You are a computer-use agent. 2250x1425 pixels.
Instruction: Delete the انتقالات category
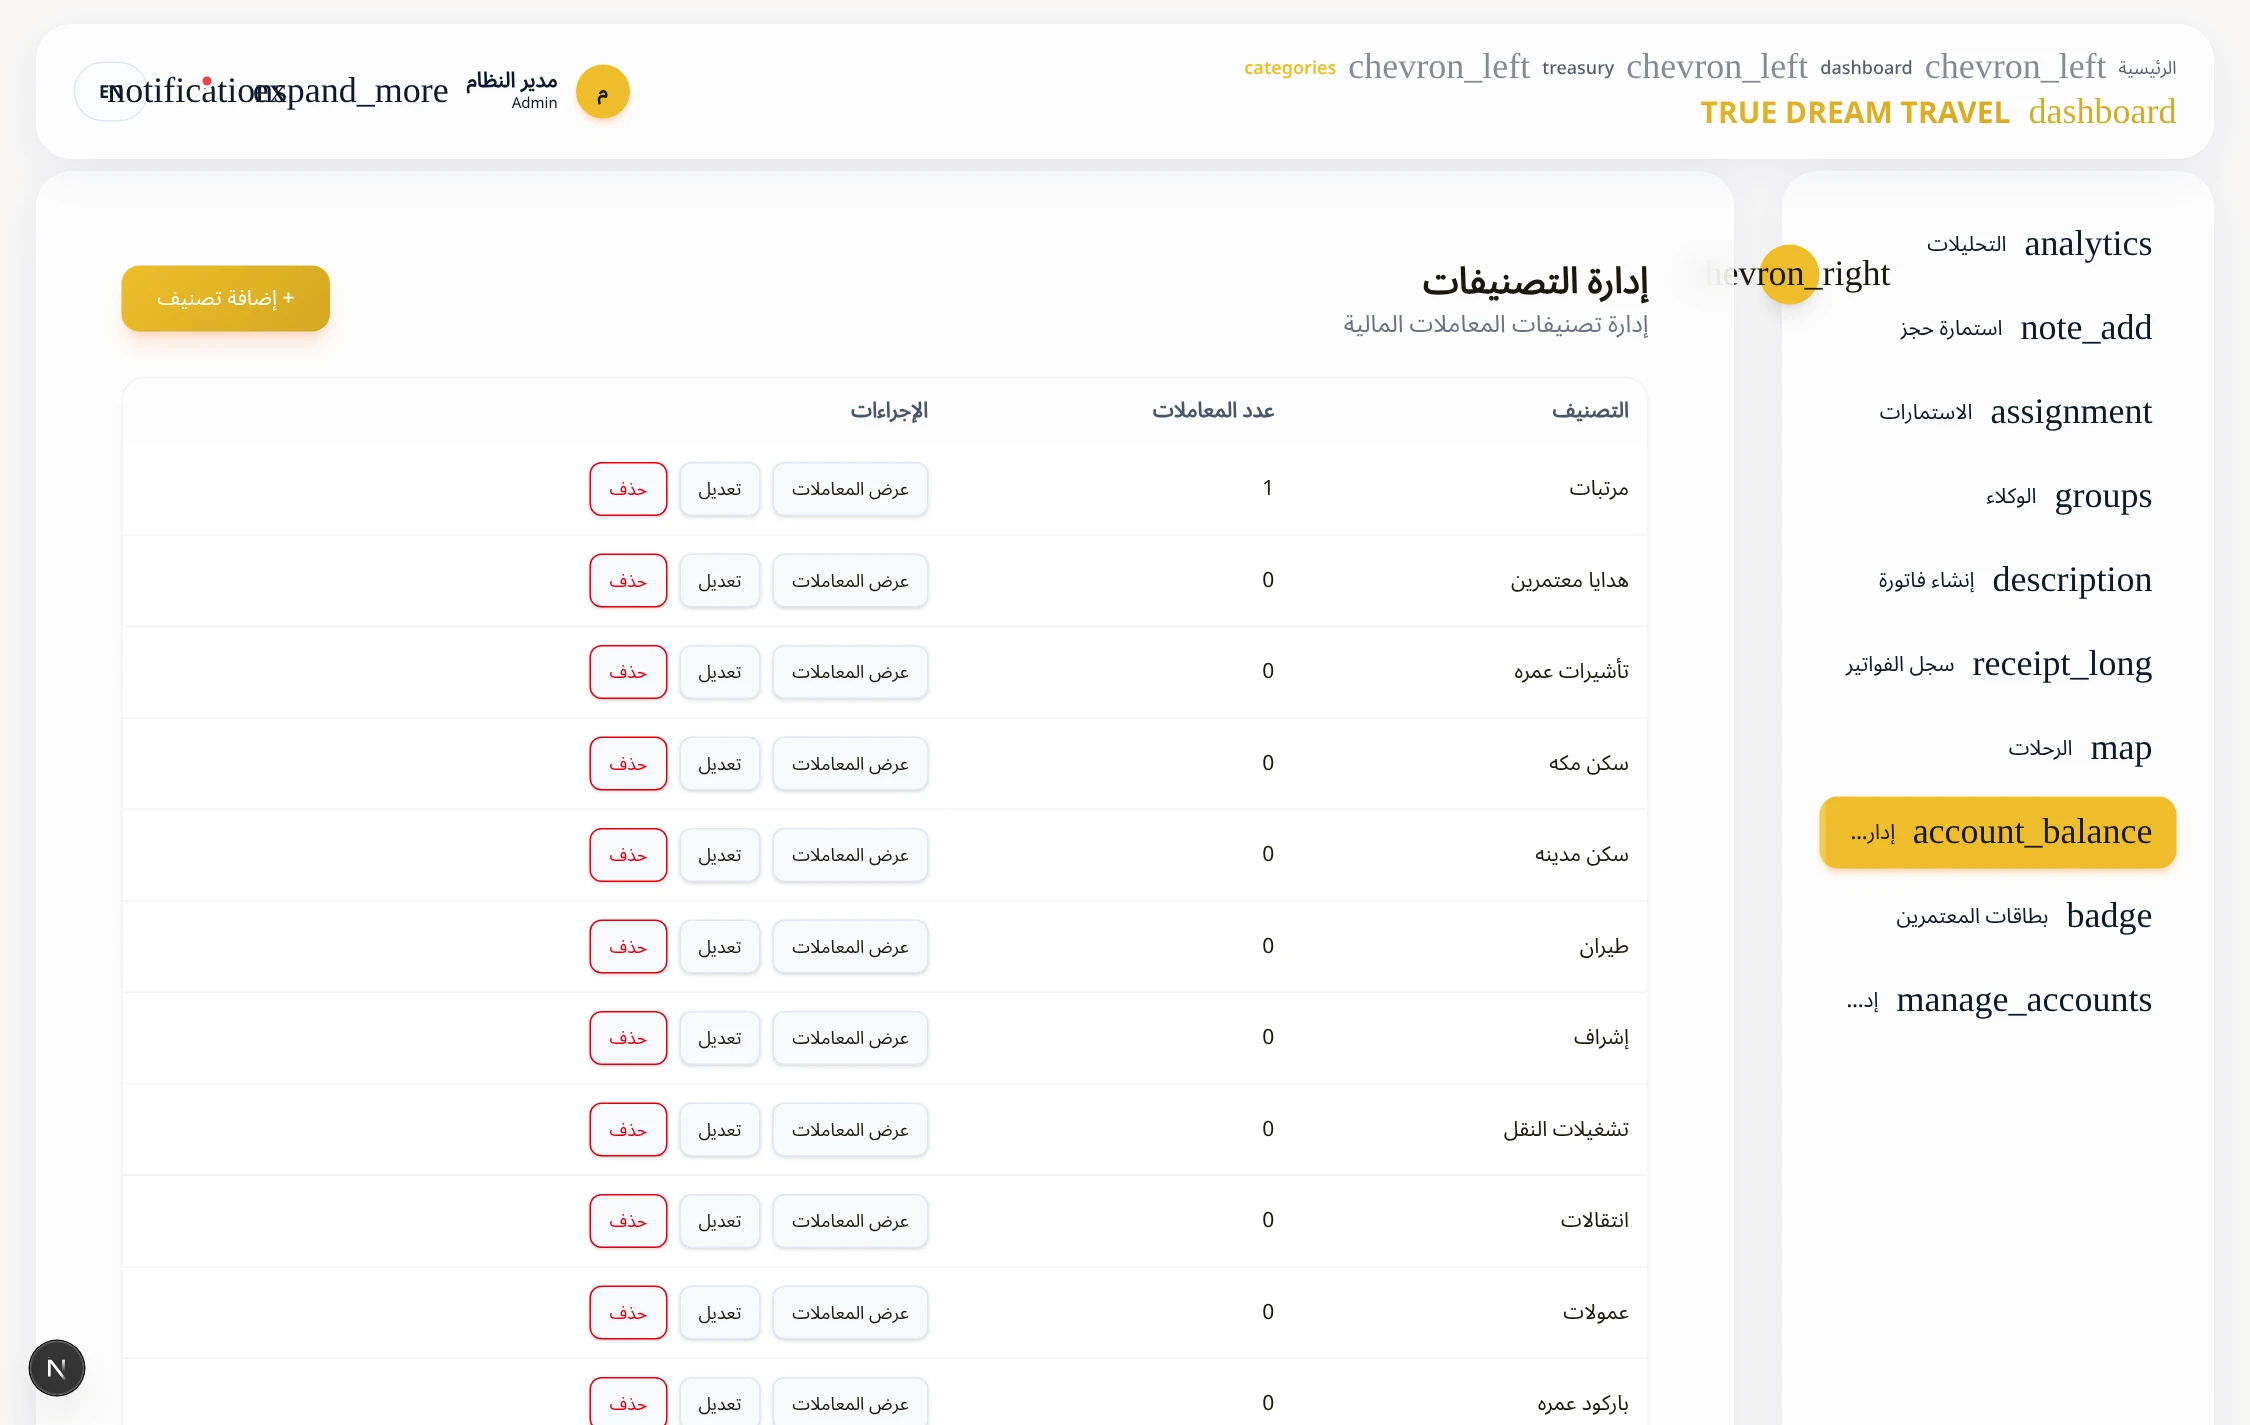point(628,1221)
